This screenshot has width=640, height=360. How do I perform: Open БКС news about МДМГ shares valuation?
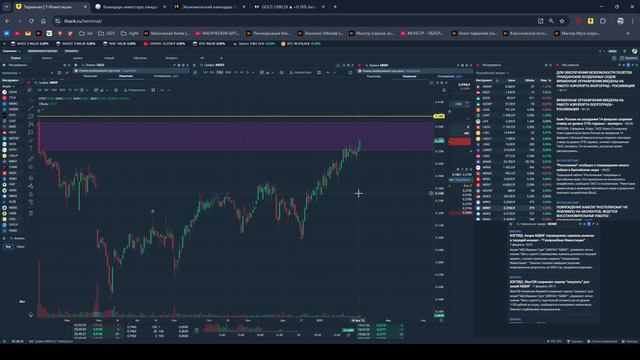[552, 238]
